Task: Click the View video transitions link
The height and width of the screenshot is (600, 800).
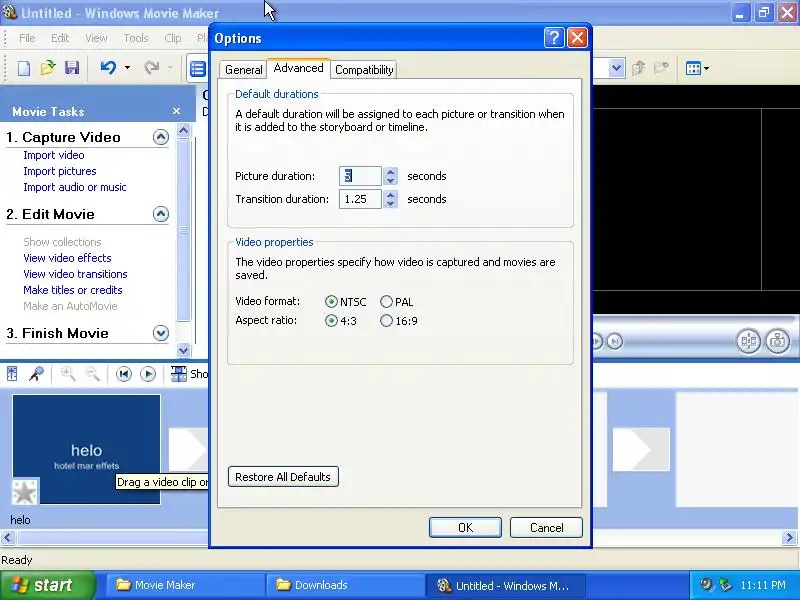Action: click(75, 274)
